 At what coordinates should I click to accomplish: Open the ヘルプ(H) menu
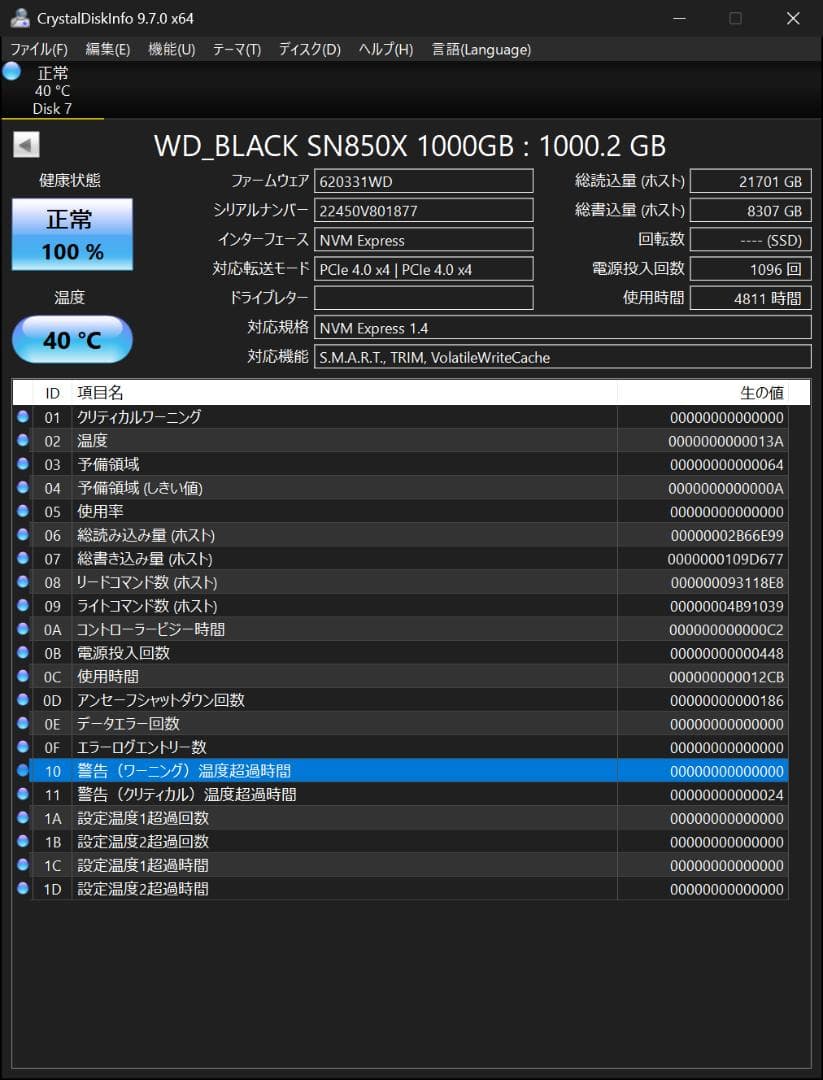point(385,49)
